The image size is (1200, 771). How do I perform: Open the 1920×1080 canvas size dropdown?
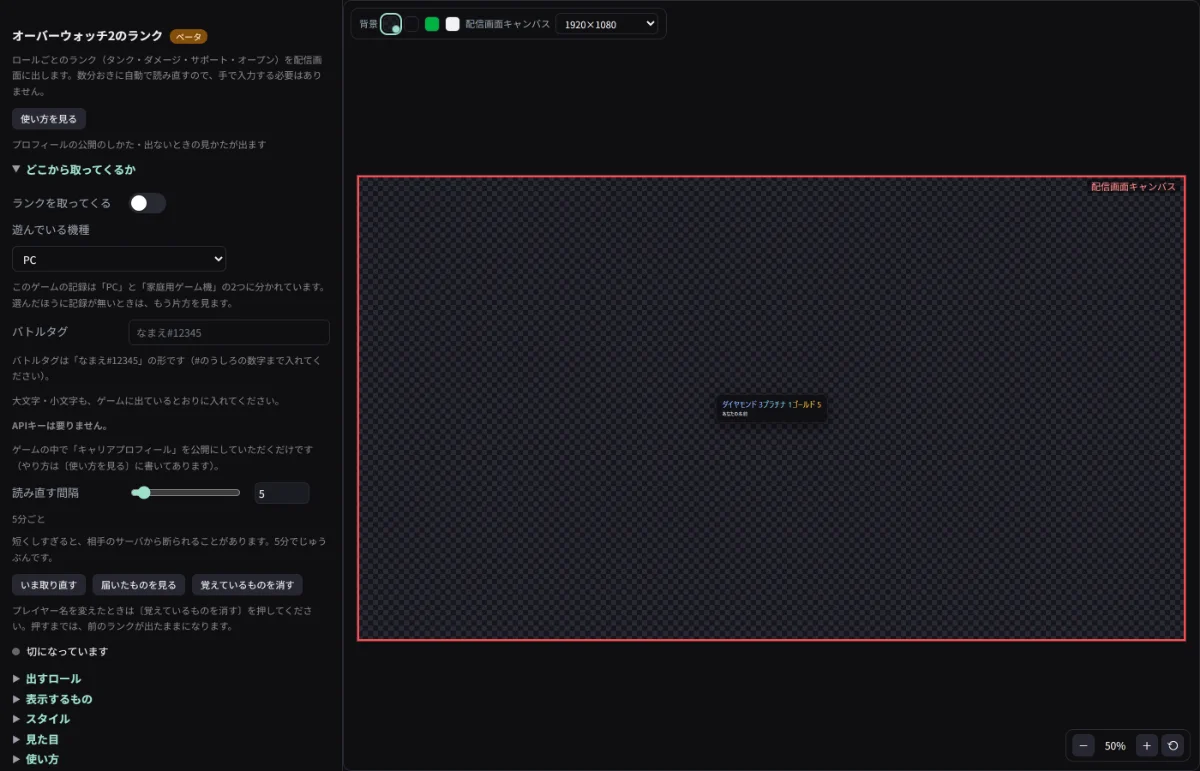pyautogui.click(x=607, y=24)
